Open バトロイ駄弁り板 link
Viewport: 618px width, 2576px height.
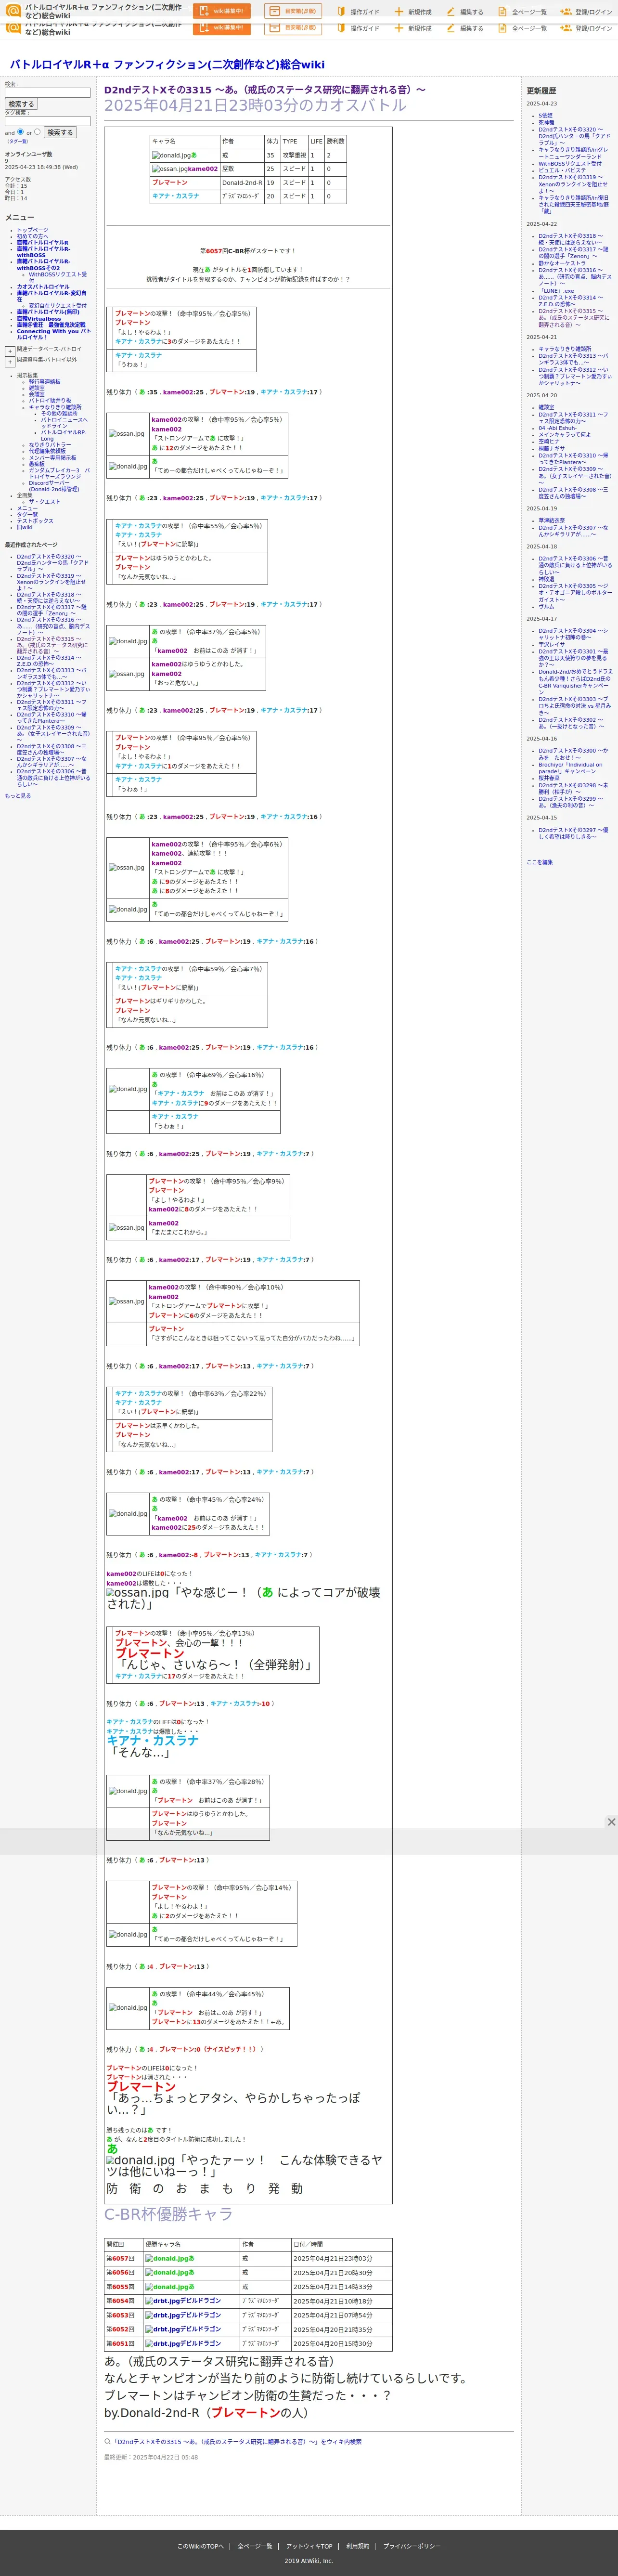tap(50, 400)
